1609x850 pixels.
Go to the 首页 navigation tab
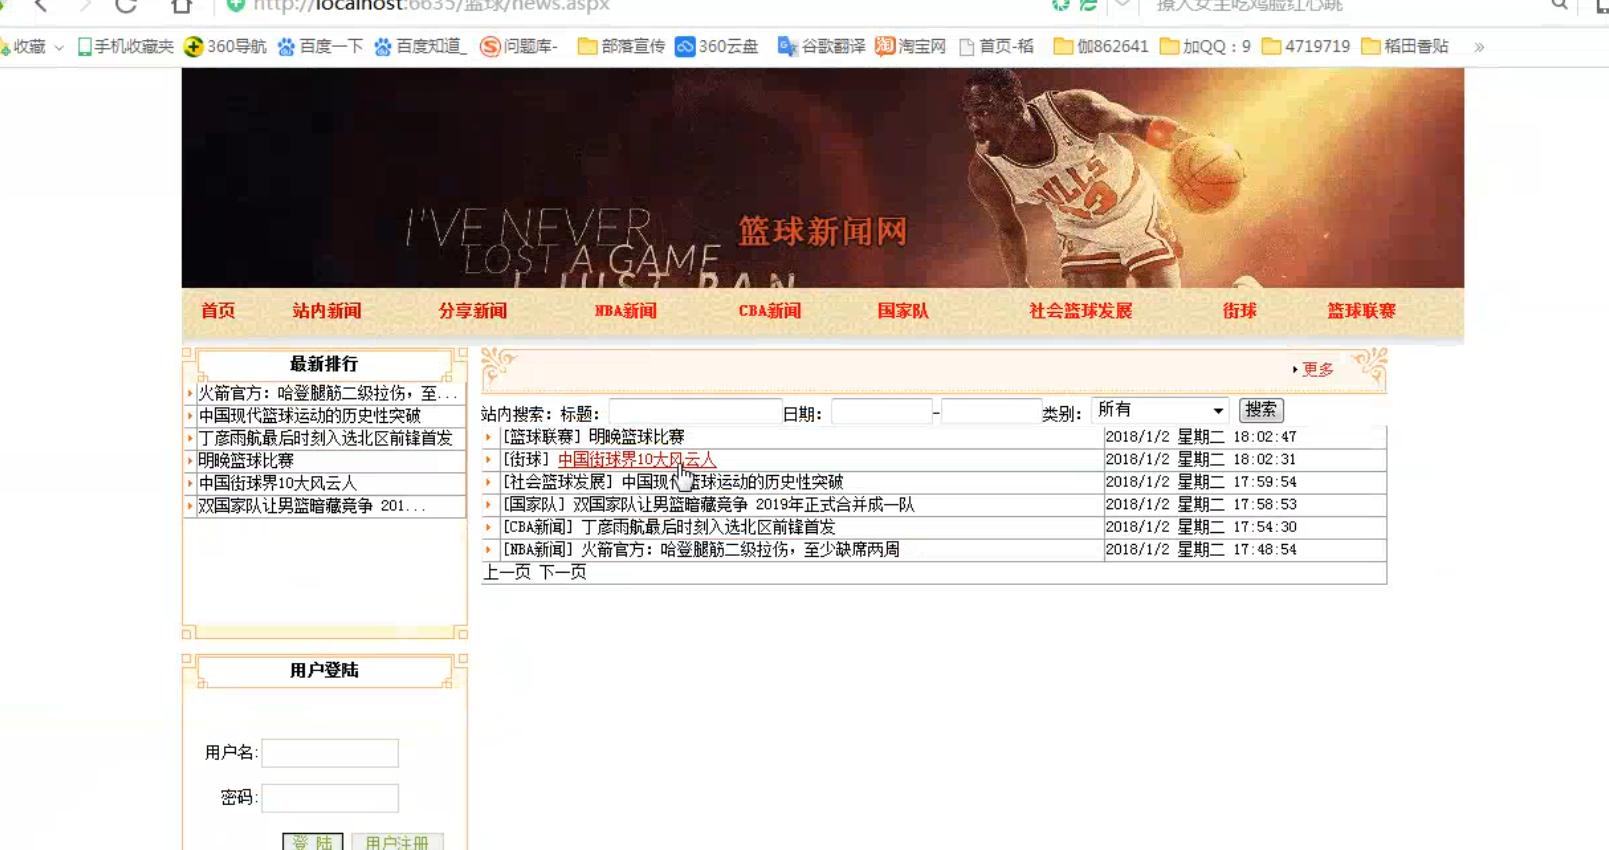[218, 311]
